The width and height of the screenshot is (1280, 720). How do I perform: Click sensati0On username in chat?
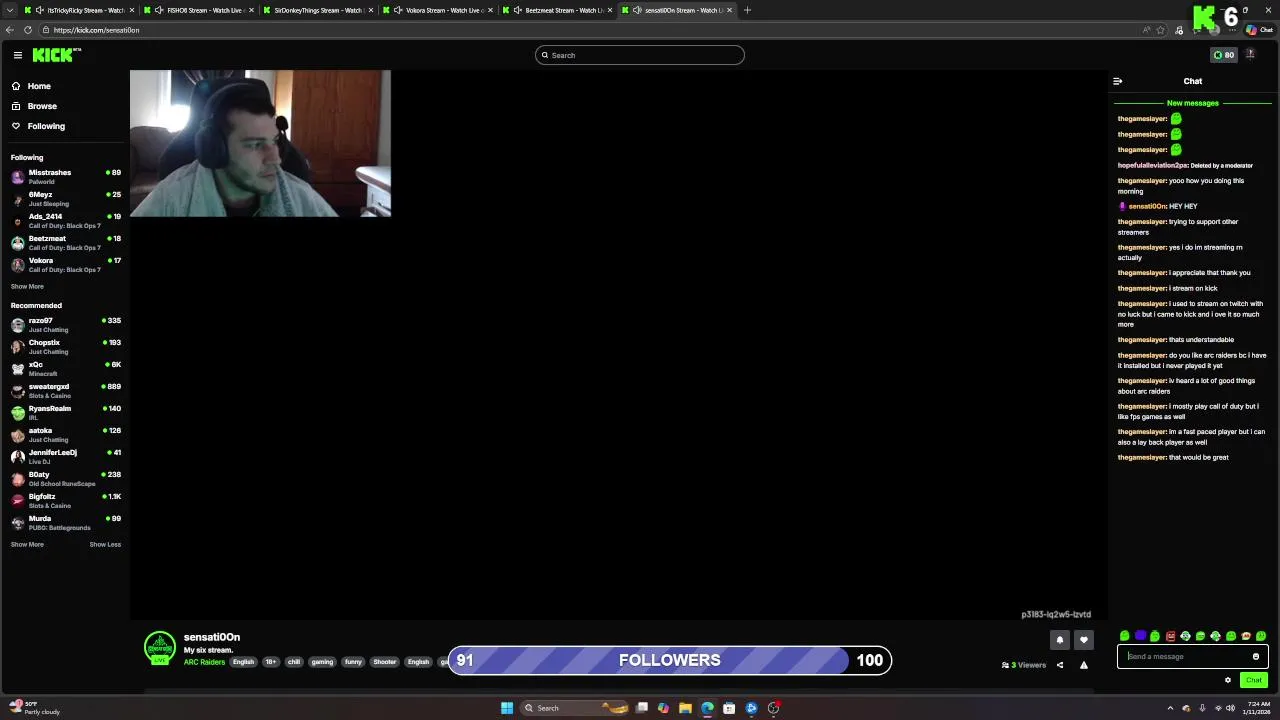(1147, 206)
